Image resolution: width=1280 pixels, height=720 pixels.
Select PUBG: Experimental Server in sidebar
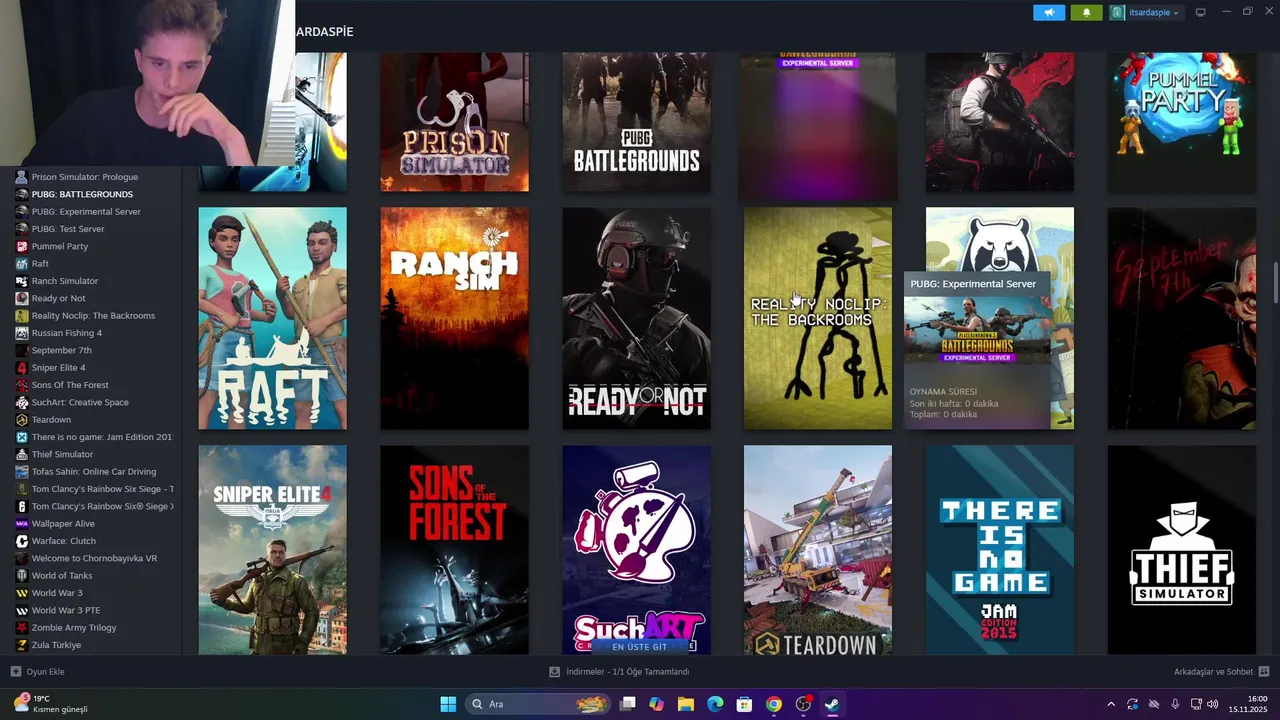(86, 211)
